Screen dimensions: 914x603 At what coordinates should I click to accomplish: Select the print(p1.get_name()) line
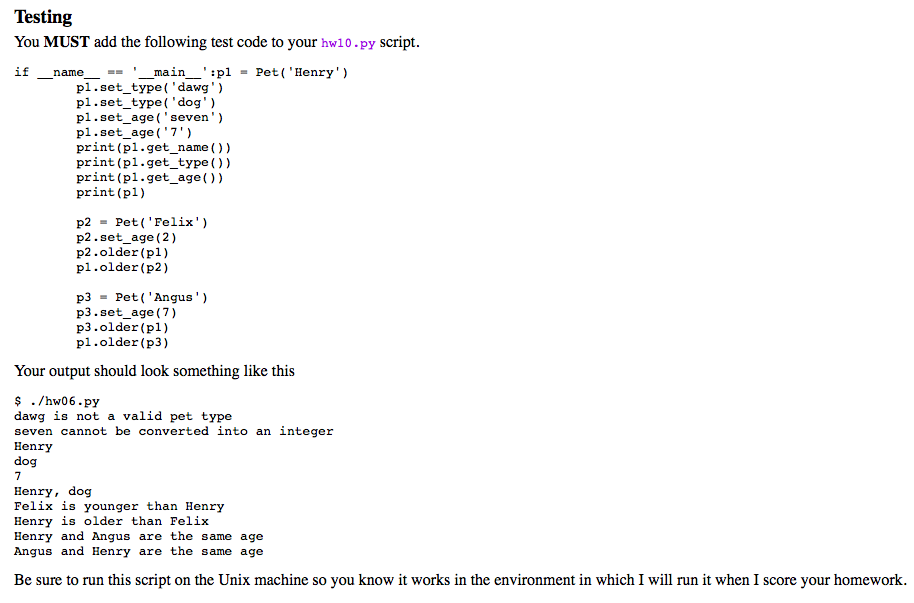153,147
